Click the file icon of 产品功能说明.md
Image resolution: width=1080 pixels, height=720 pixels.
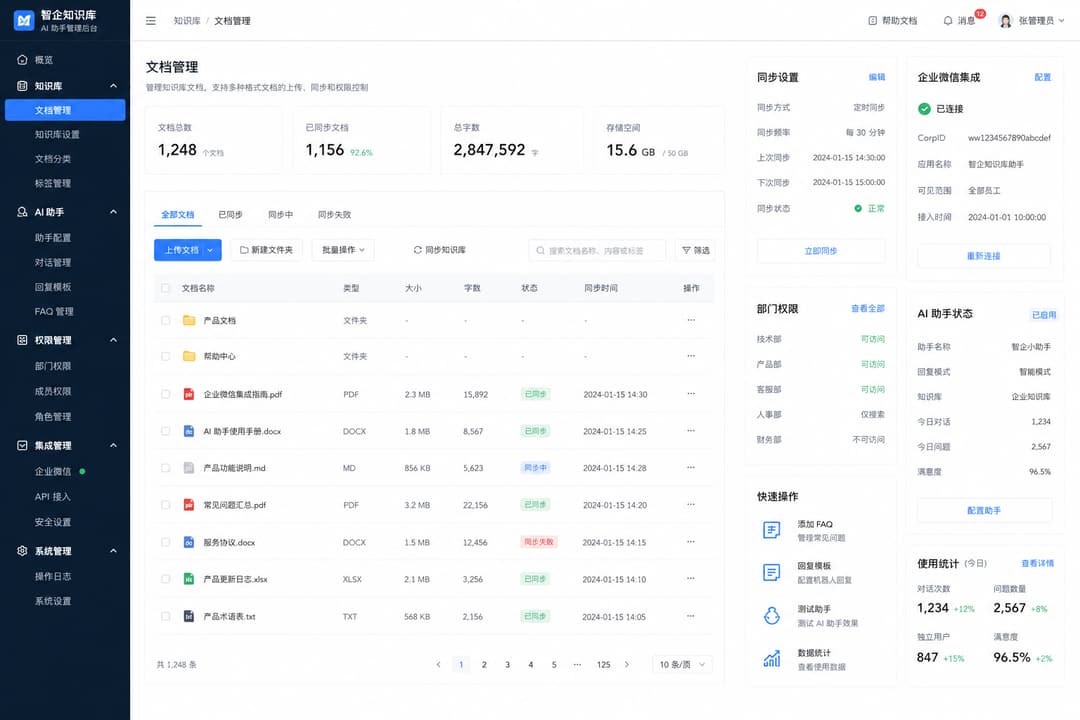[x=189, y=468]
